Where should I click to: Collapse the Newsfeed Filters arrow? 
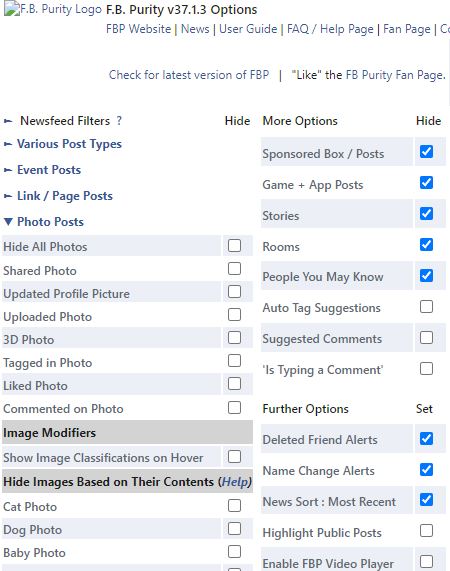click(x=8, y=121)
